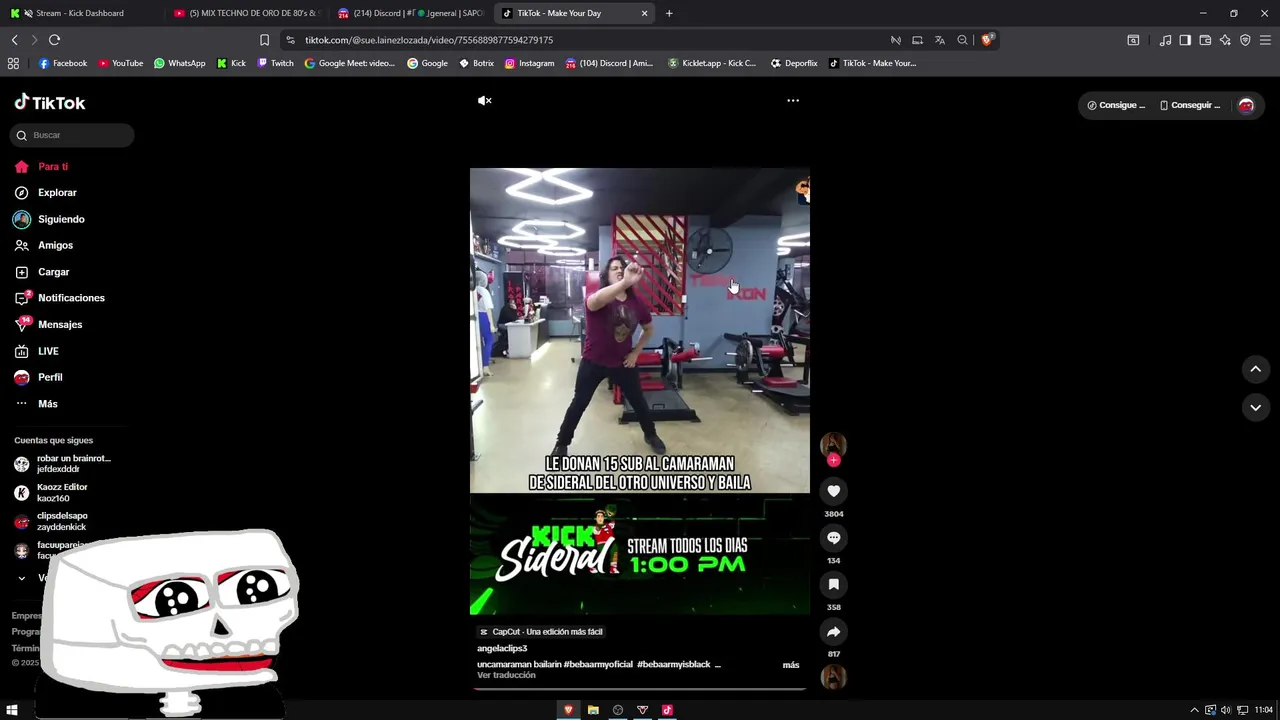The height and width of the screenshot is (720, 1280).
Task: Open Notificaciones panel
Action: (x=59, y=298)
